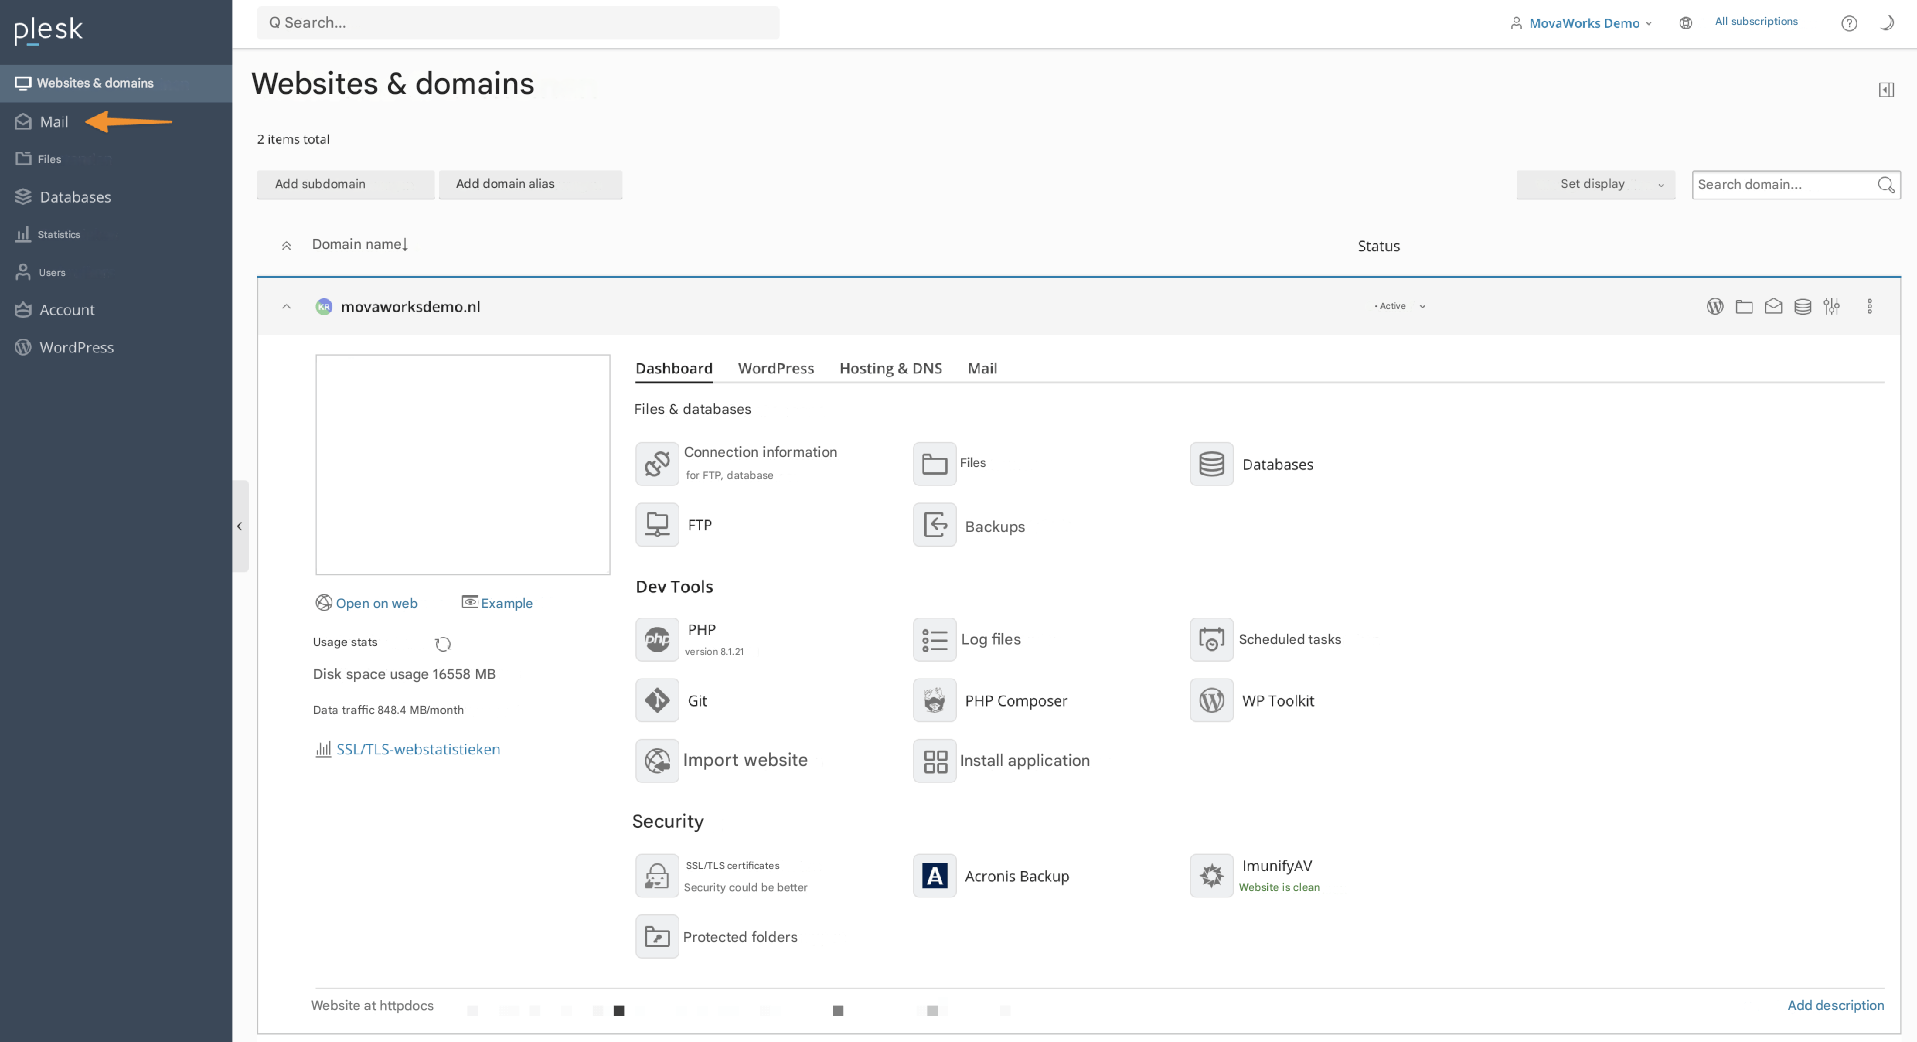Open the PHP settings icon

tap(657, 640)
